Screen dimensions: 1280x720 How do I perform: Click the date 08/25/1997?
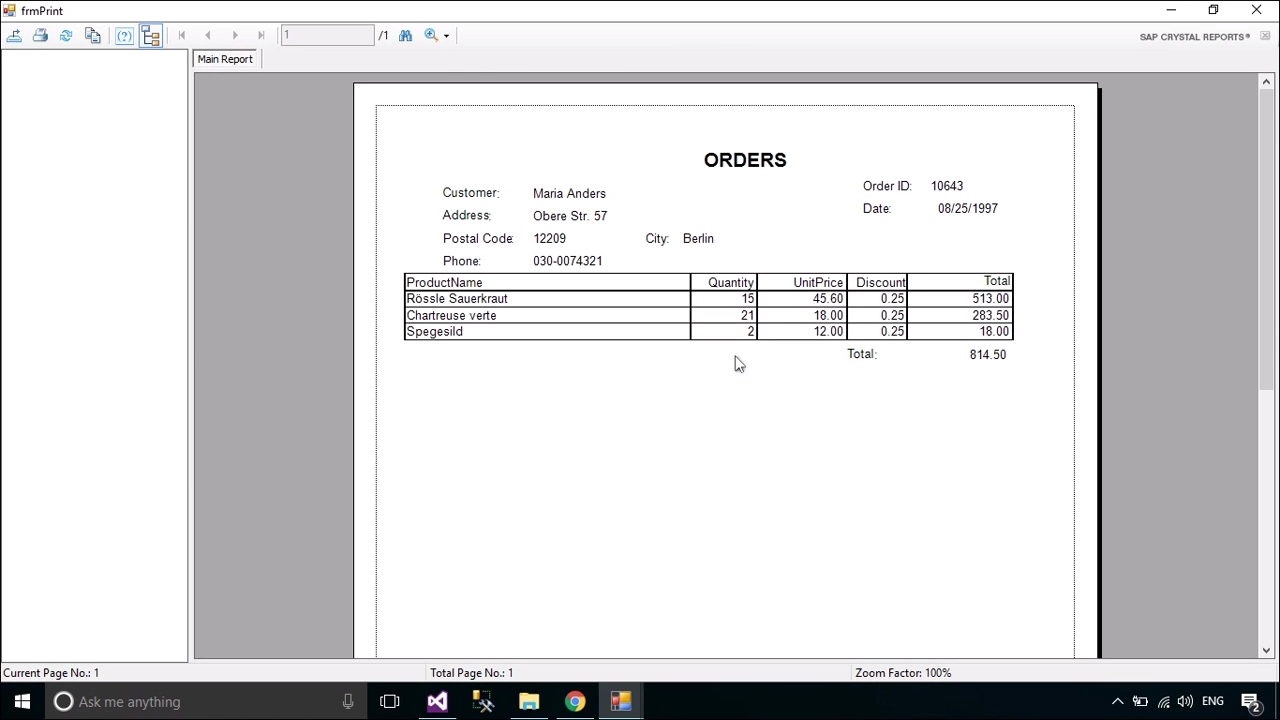(968, 209)
